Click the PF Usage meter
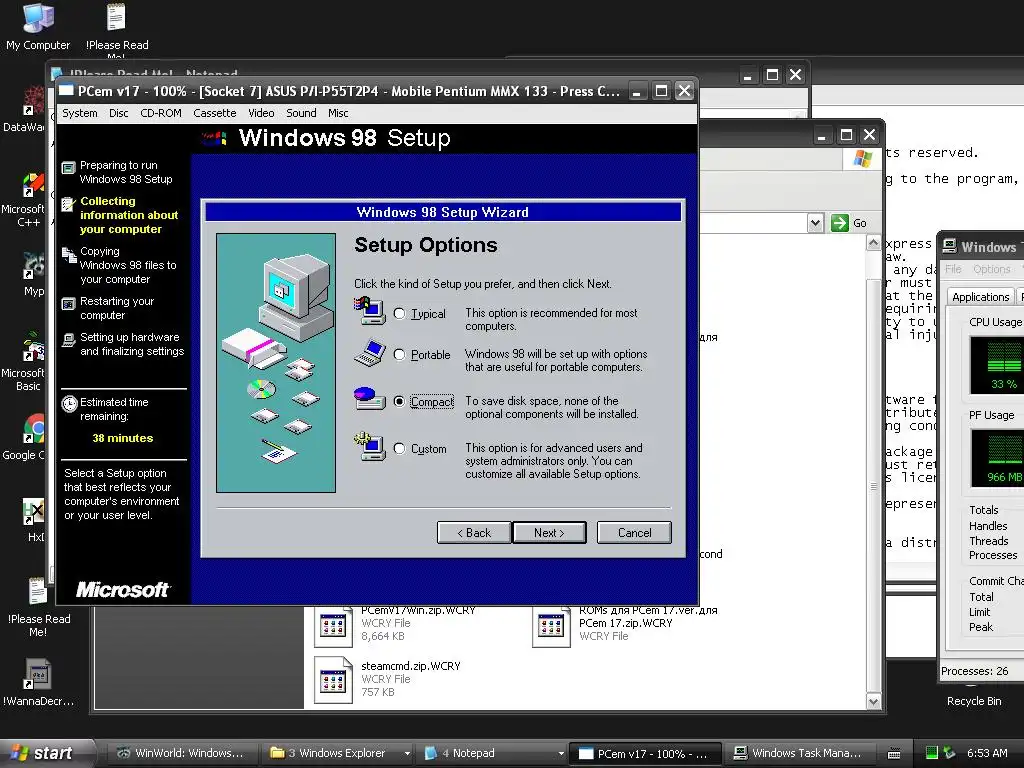1024x768 pixels. [x=997, y=458]
